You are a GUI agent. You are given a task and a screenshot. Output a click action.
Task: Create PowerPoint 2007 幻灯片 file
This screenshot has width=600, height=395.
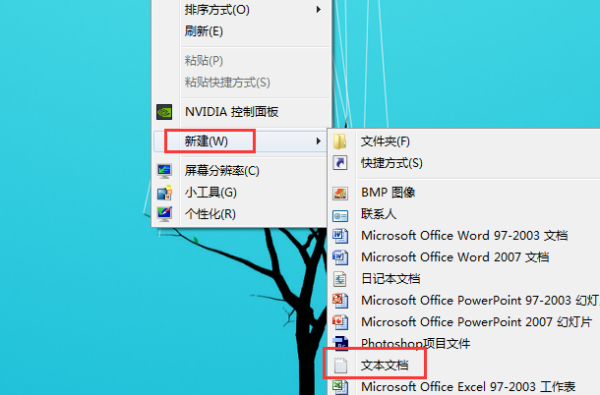[x=476, y=322]
